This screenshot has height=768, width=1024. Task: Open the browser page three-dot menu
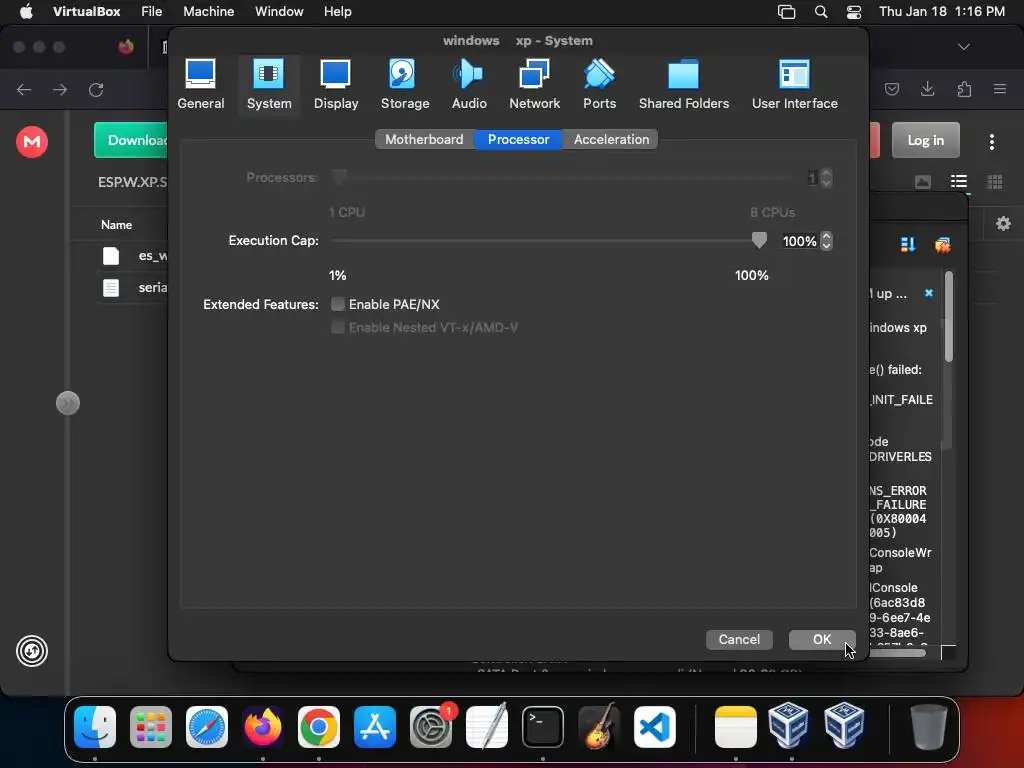coord(991,142)
